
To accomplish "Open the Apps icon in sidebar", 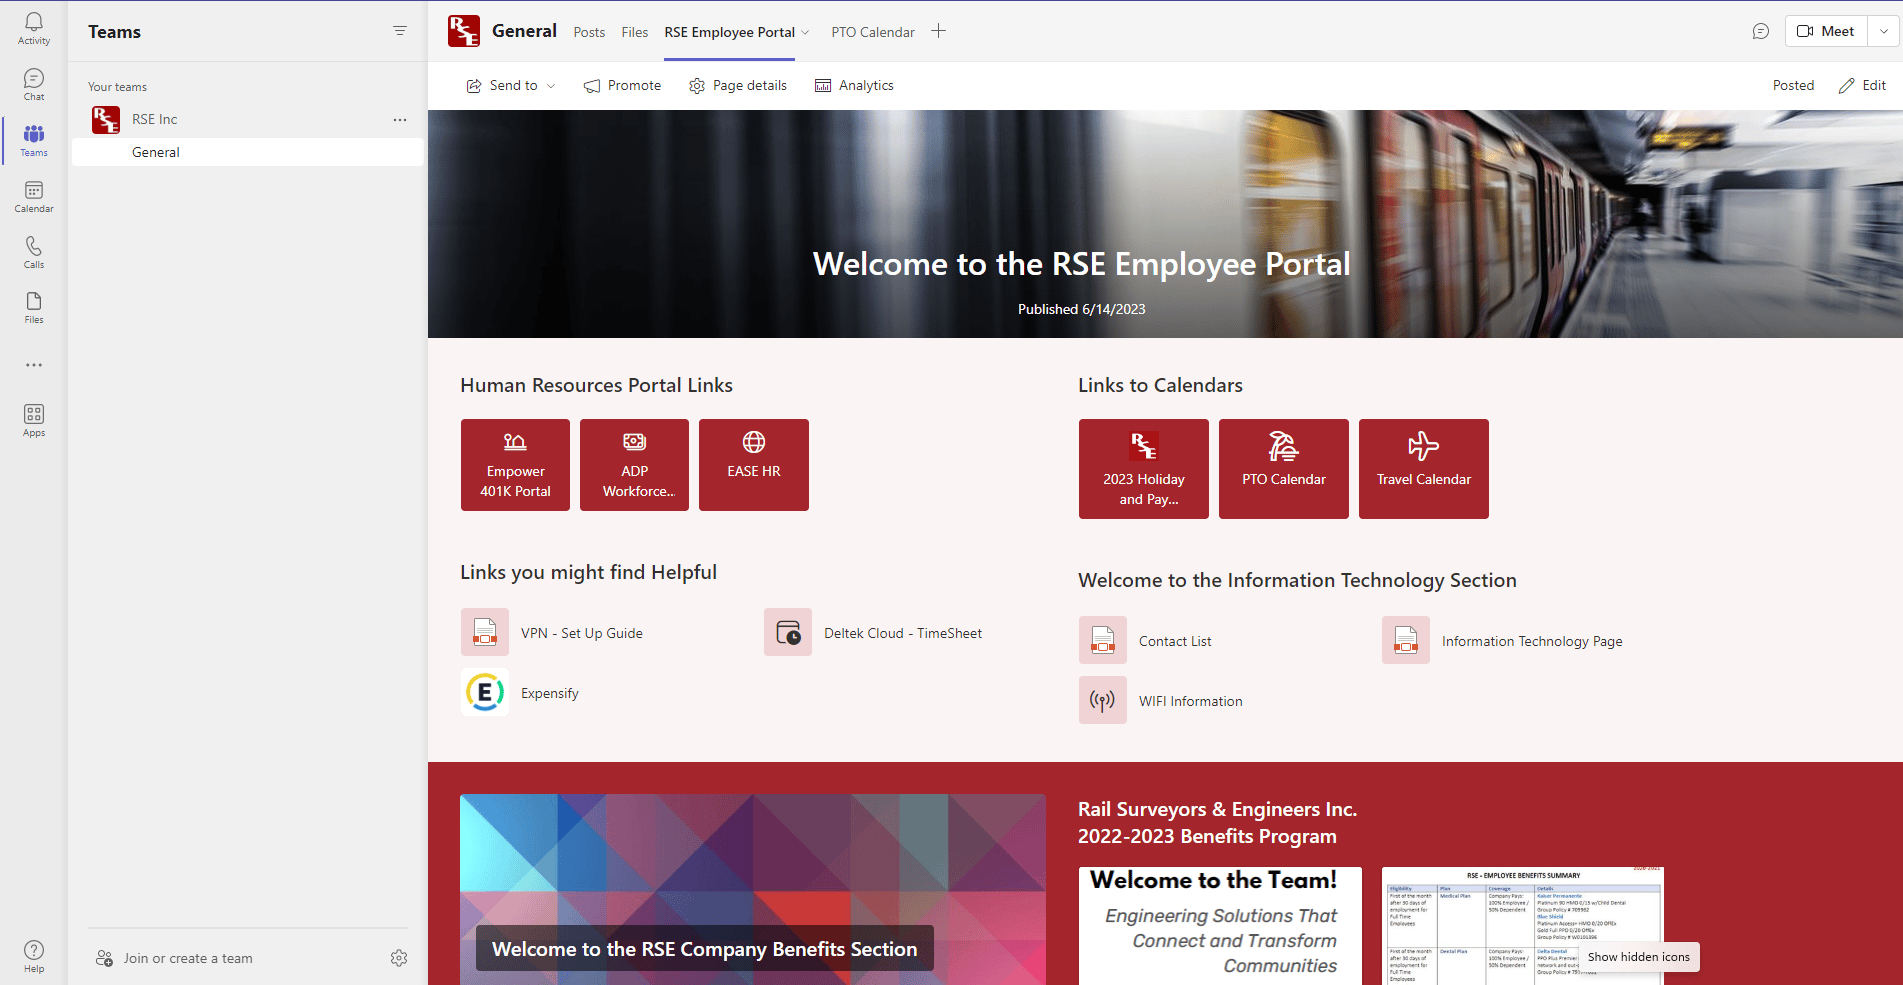I will [34, 420].
